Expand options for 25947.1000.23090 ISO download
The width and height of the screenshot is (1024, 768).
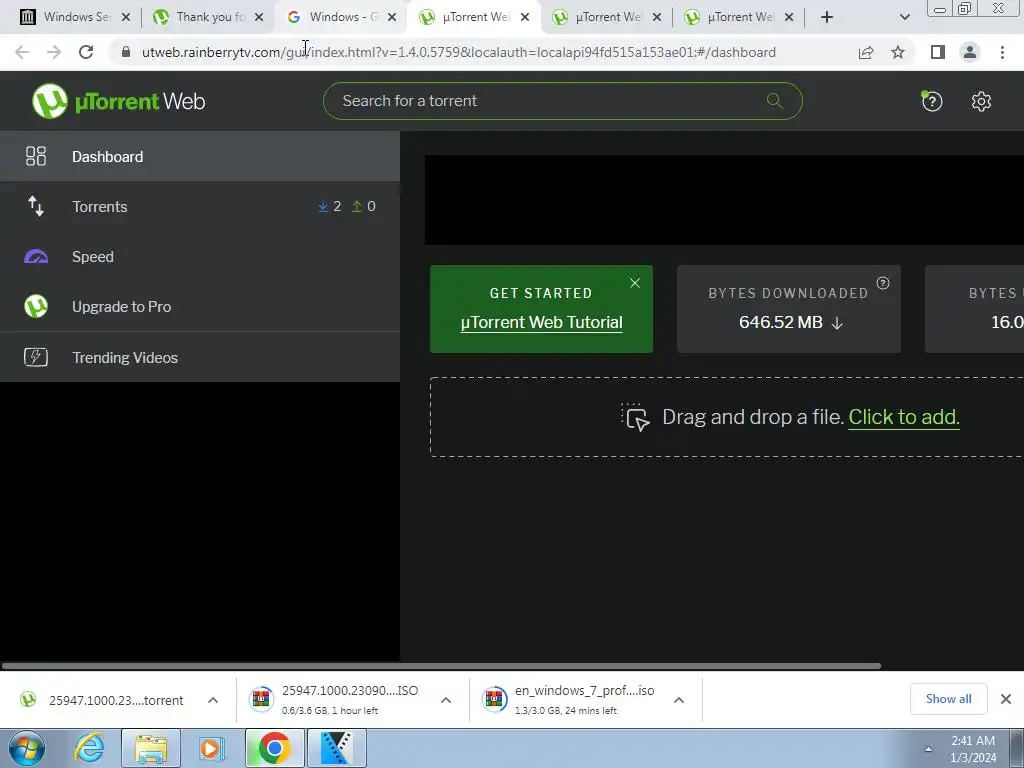446,700
